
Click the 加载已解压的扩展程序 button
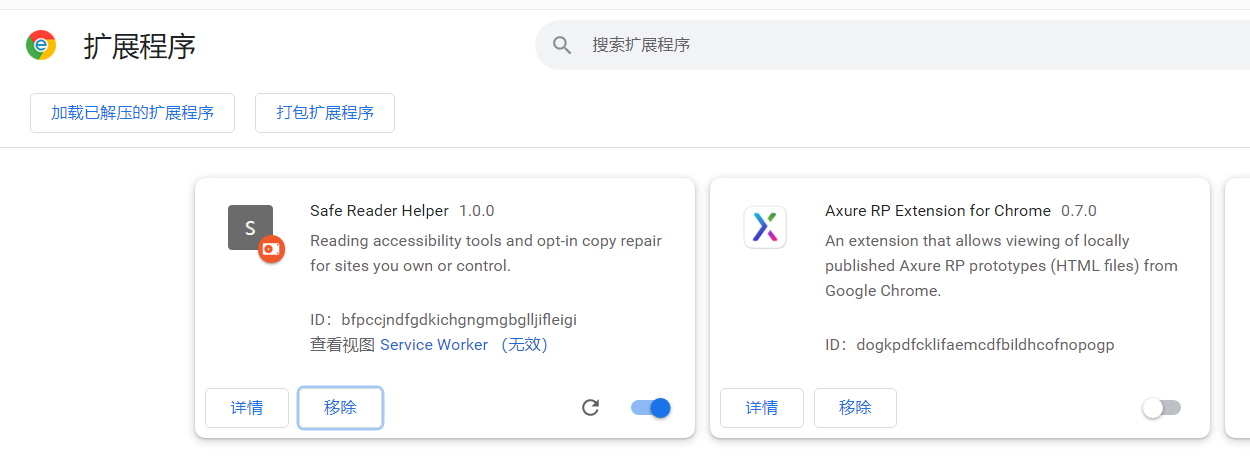133,113
